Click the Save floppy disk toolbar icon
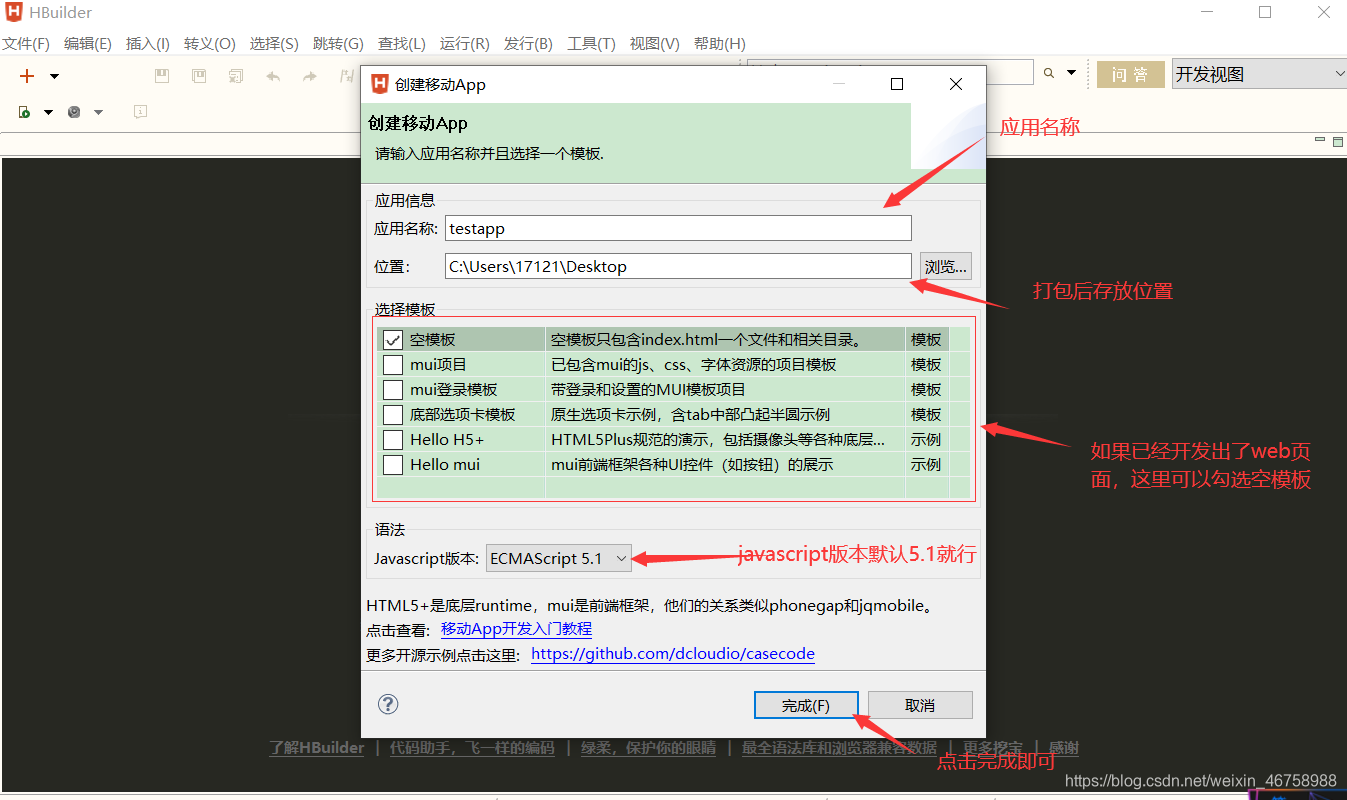 162,76
